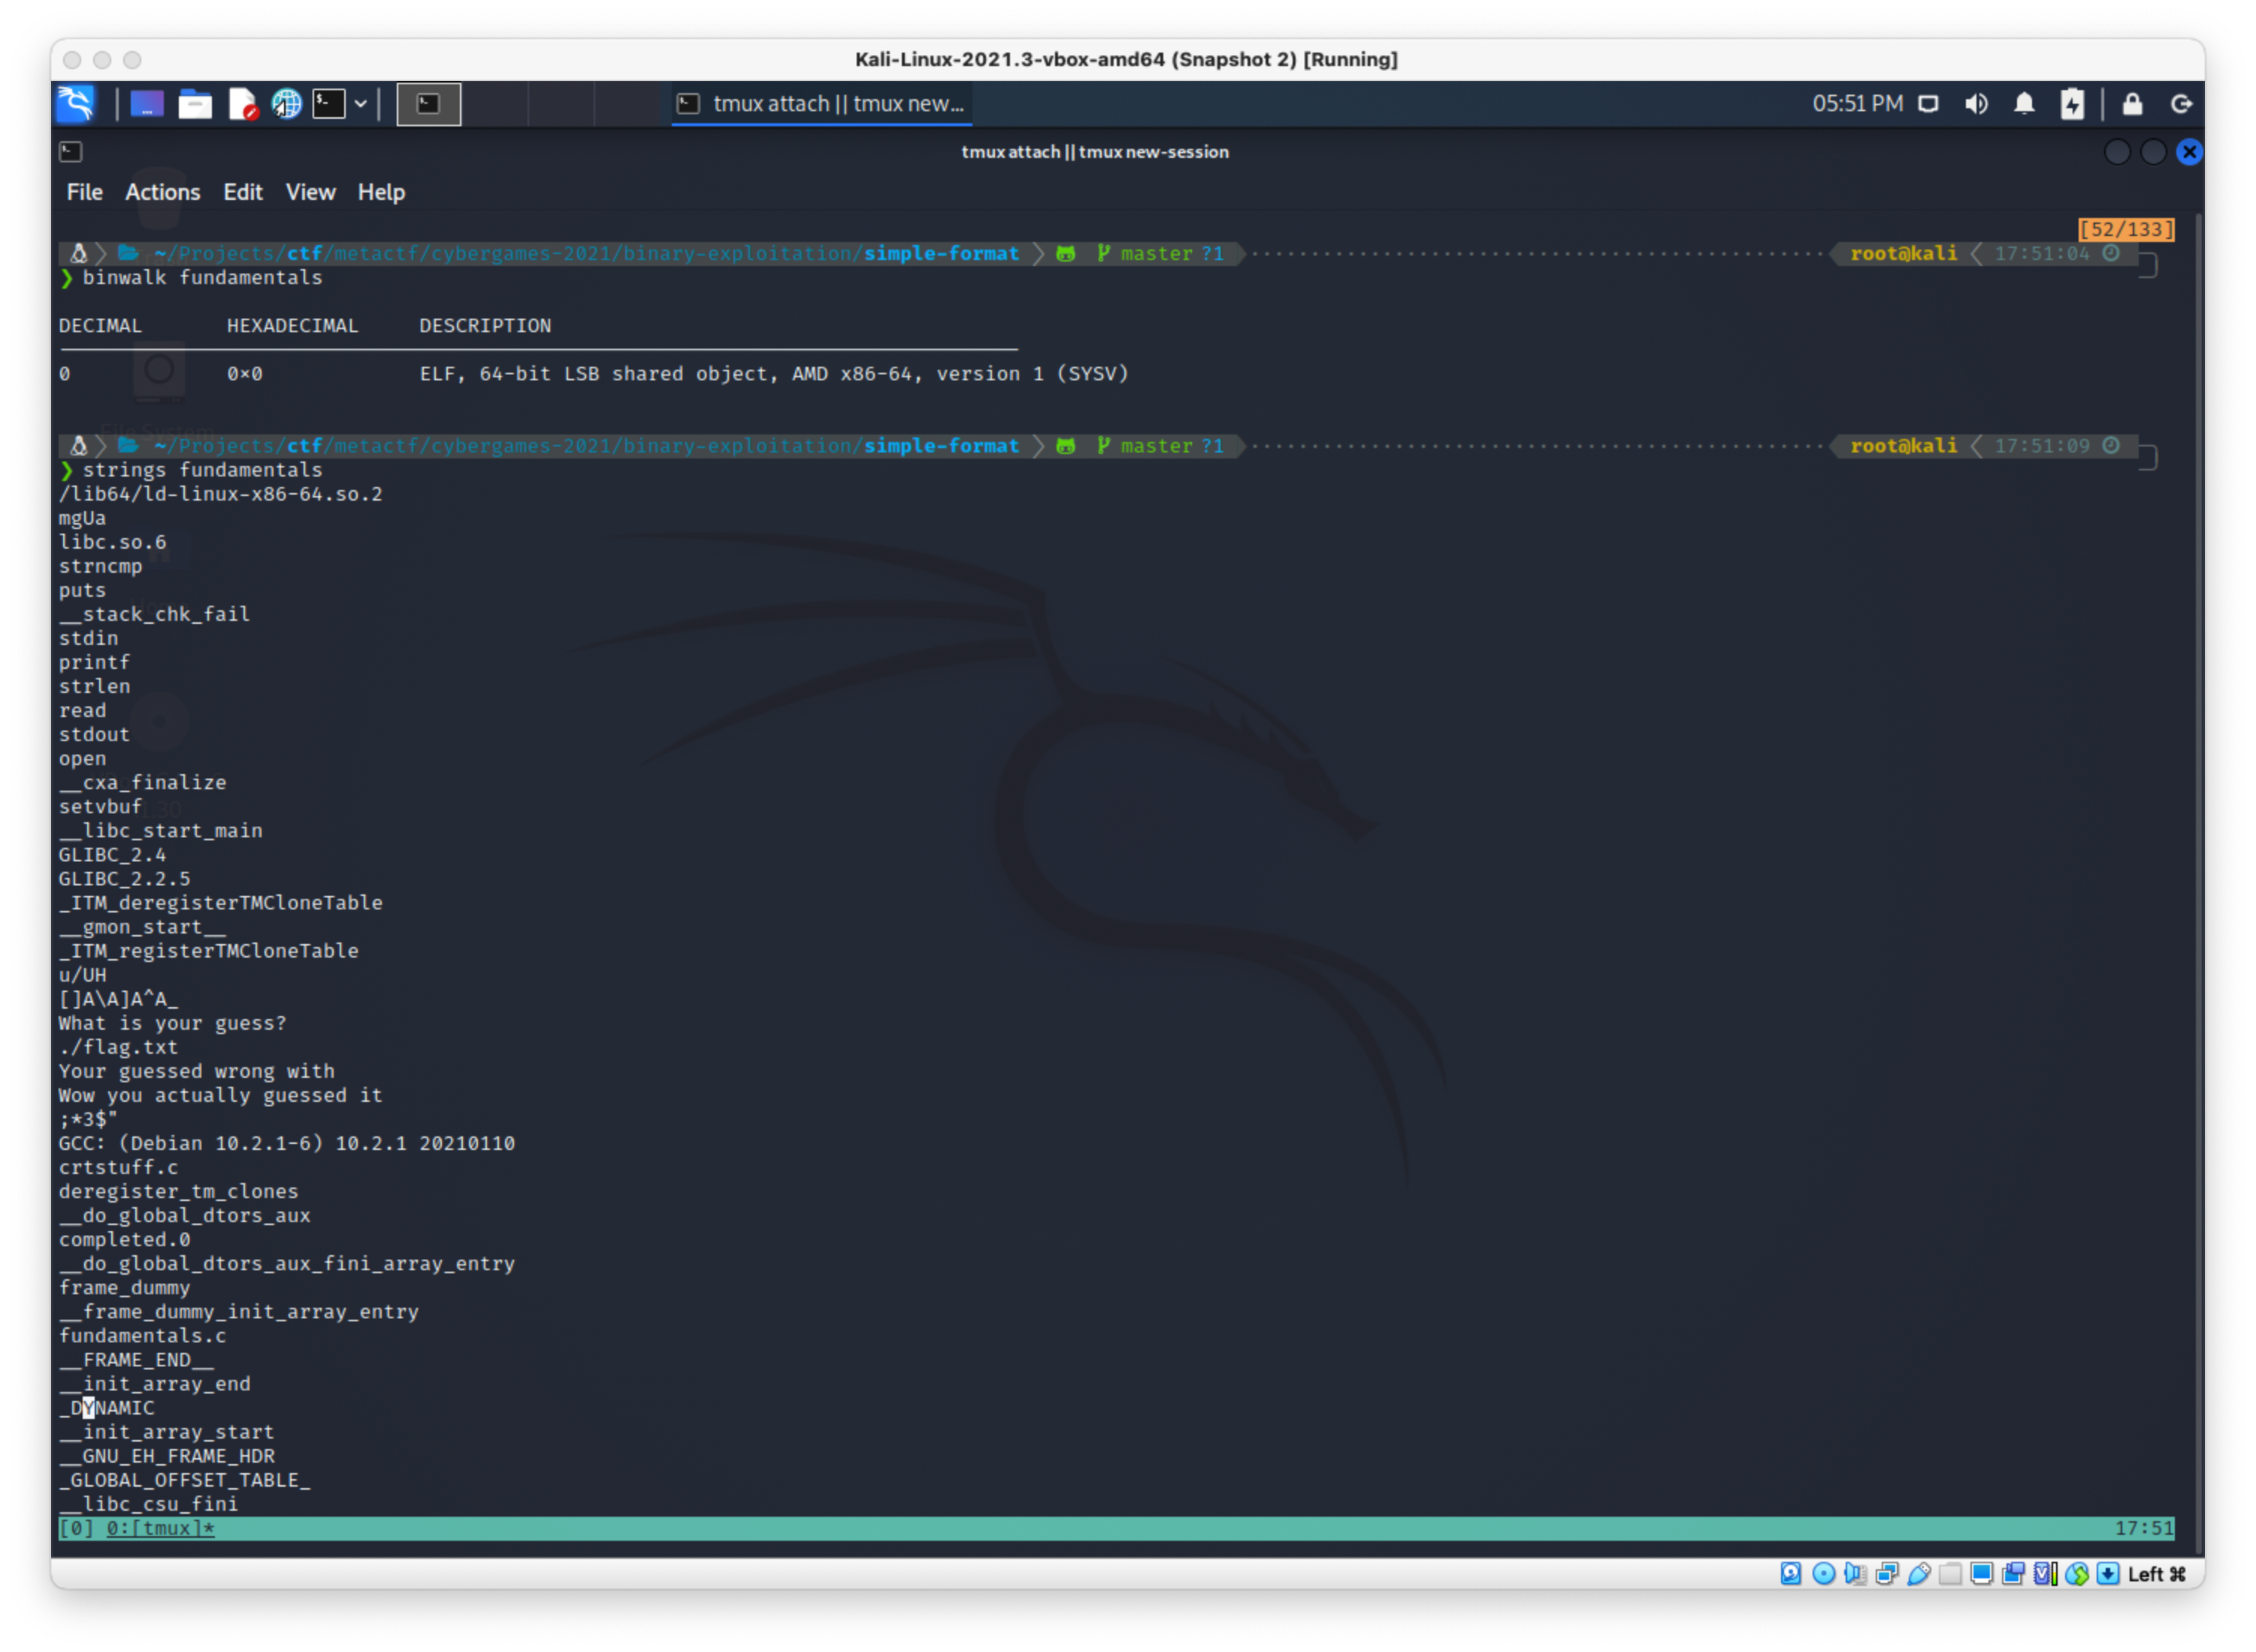Screen dimensions: 2256x1652
Task: Click the VirtualBox mouse integration indicator
Action: (x=2078, y=1575)
